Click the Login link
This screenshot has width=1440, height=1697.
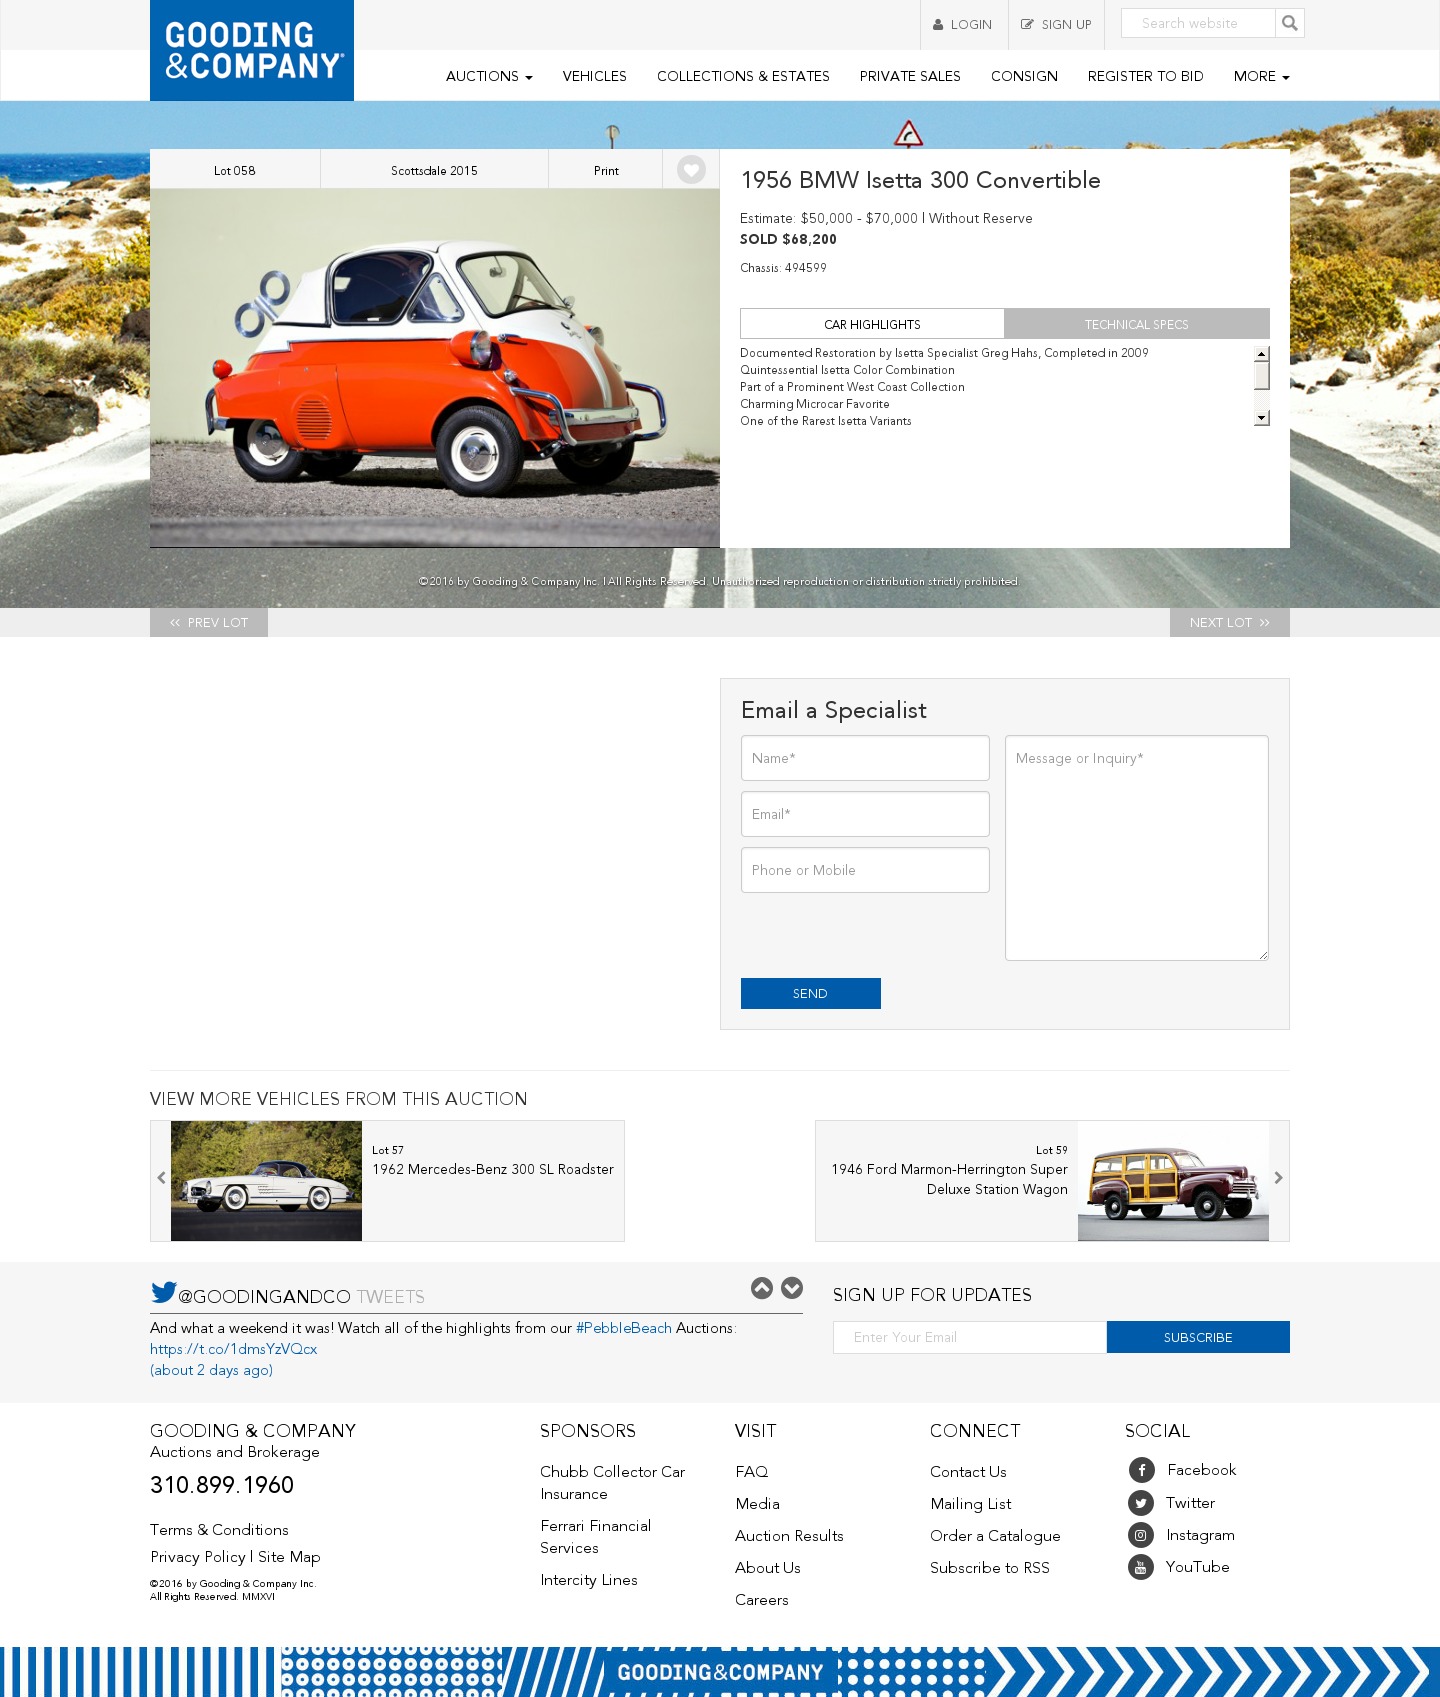pyautogui.click(x=963, y=25)
